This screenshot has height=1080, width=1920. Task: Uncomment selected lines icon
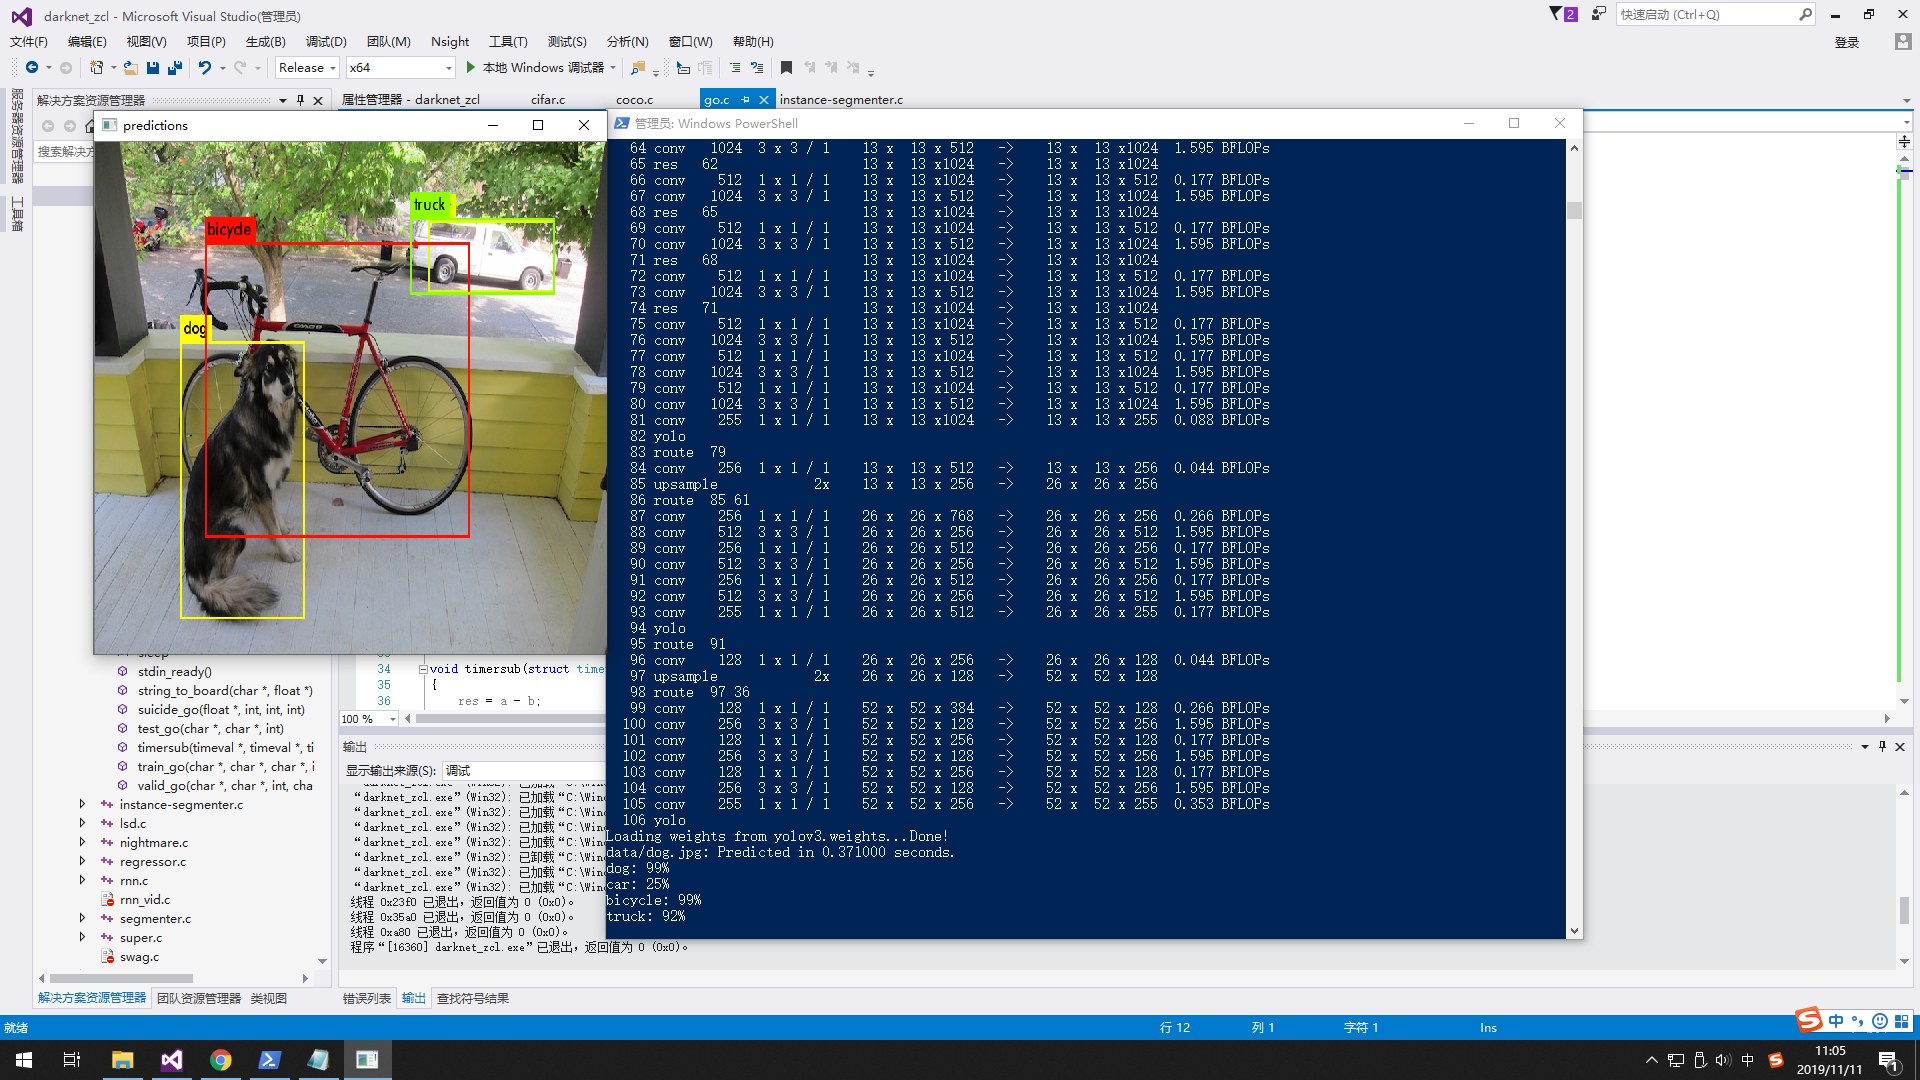tap(757, 68)
